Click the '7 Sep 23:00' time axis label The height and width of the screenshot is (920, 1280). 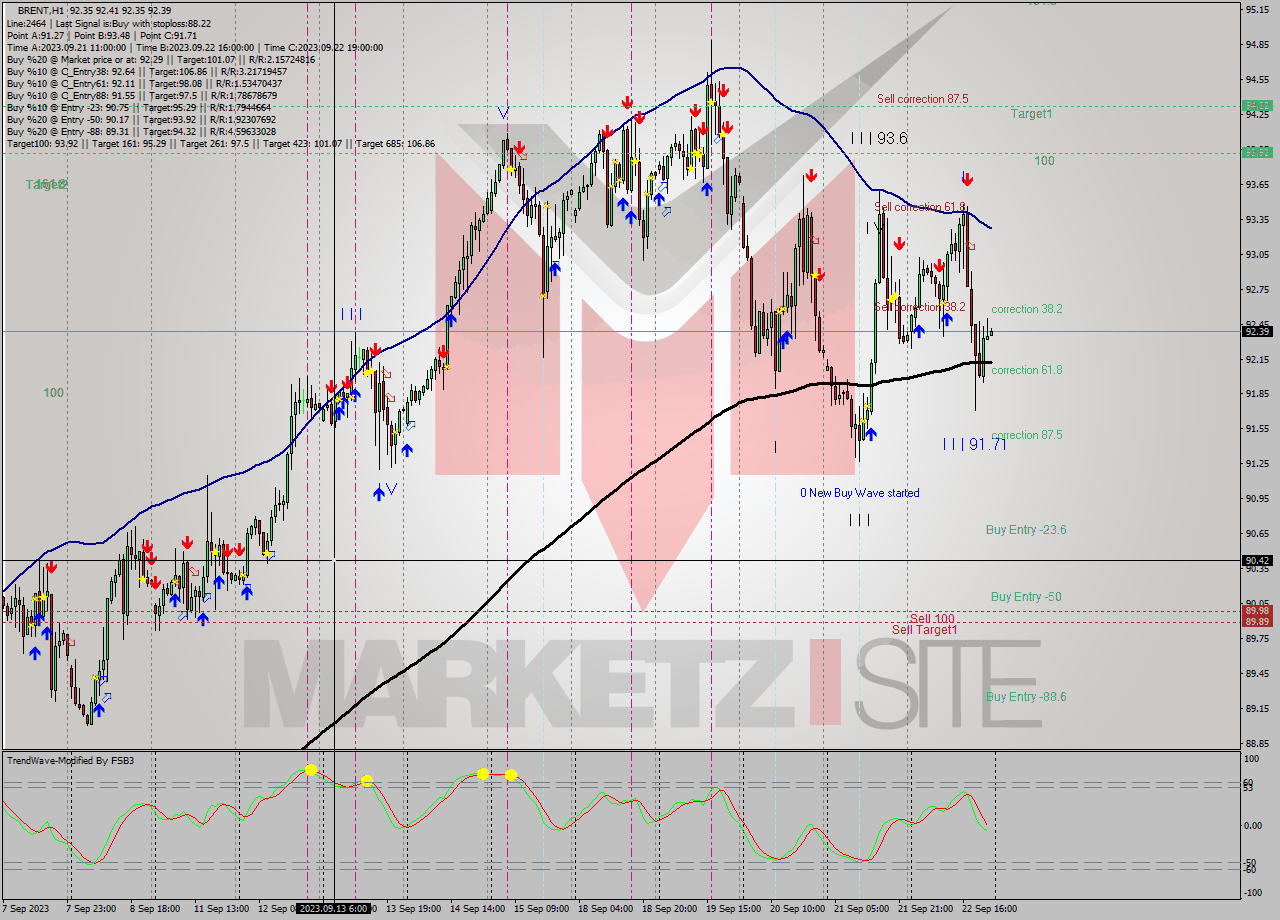[x=92, y=909]
